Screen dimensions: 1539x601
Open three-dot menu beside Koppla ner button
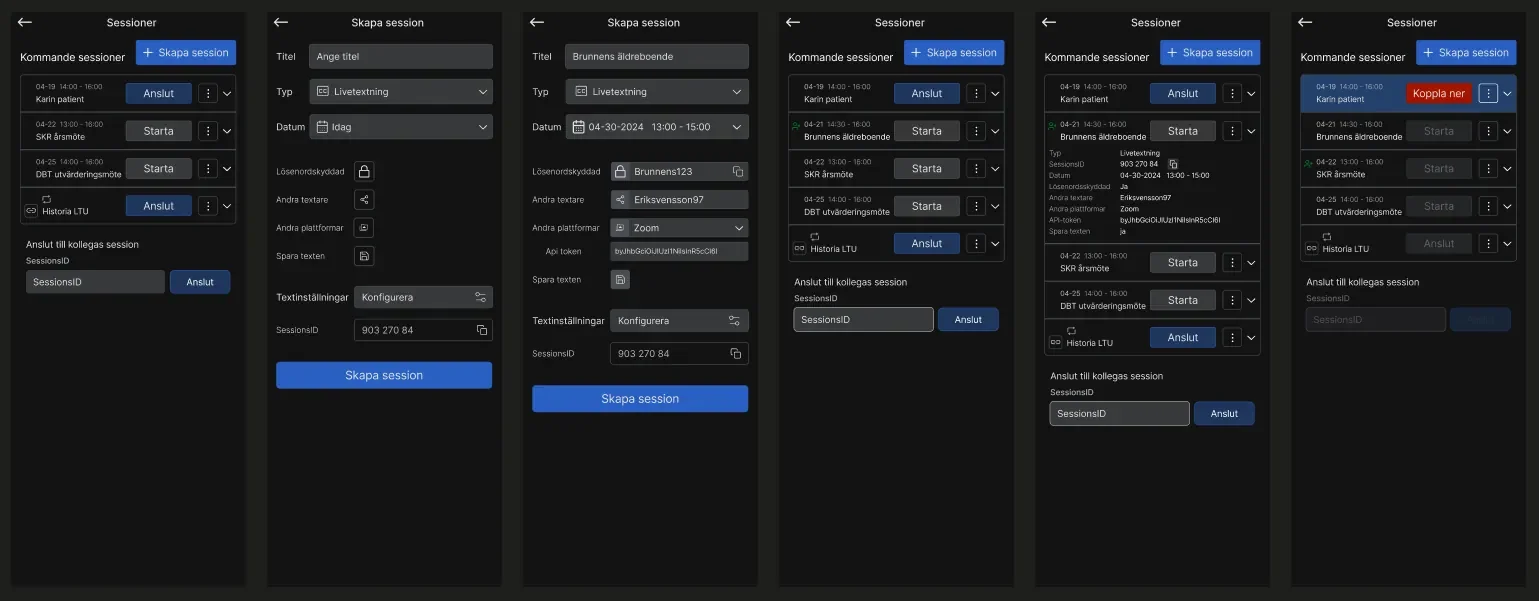point(1488,93)
